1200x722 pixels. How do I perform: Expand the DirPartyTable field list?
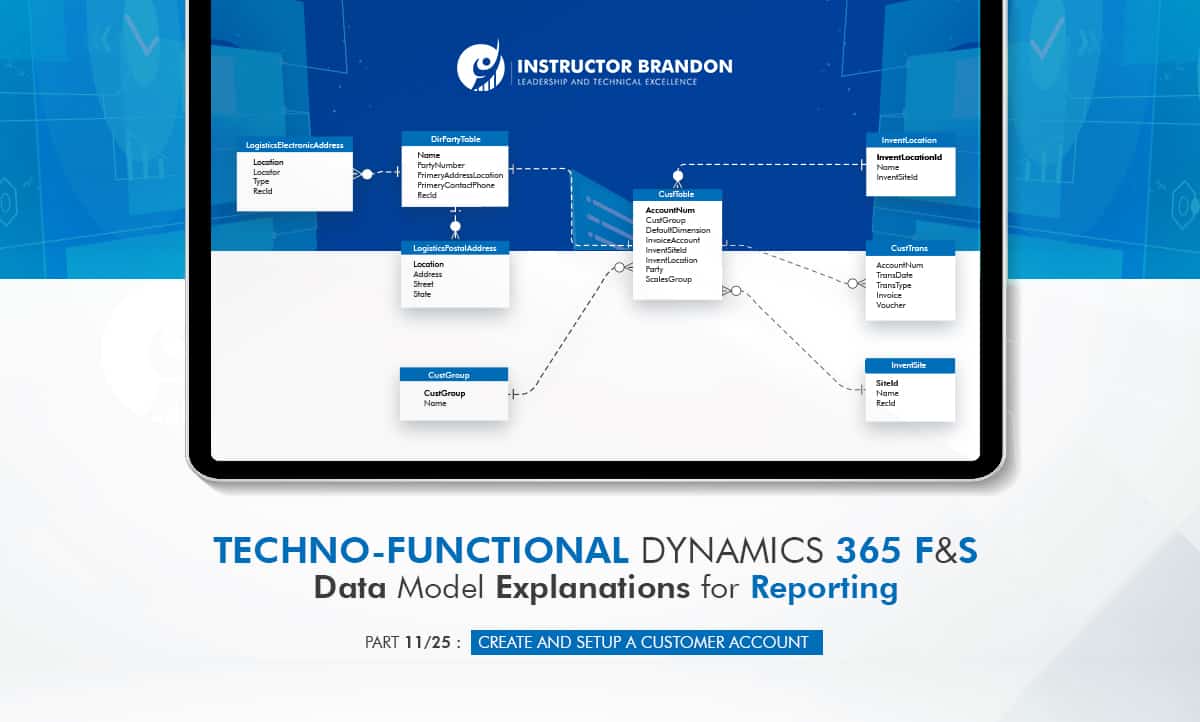[455, 175]
